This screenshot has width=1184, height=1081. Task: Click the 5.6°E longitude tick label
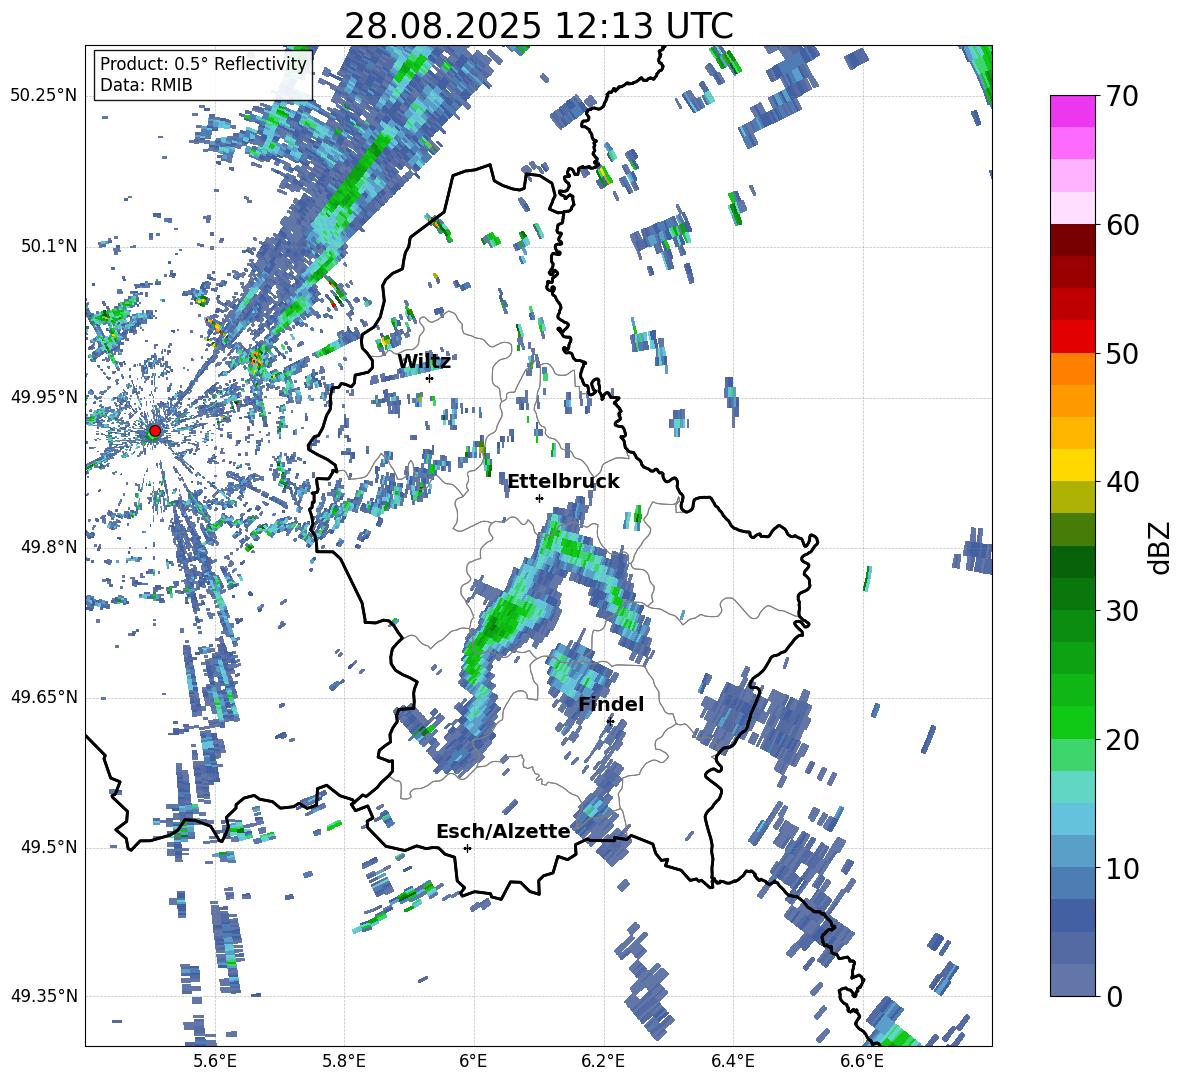coord(215,1061)
